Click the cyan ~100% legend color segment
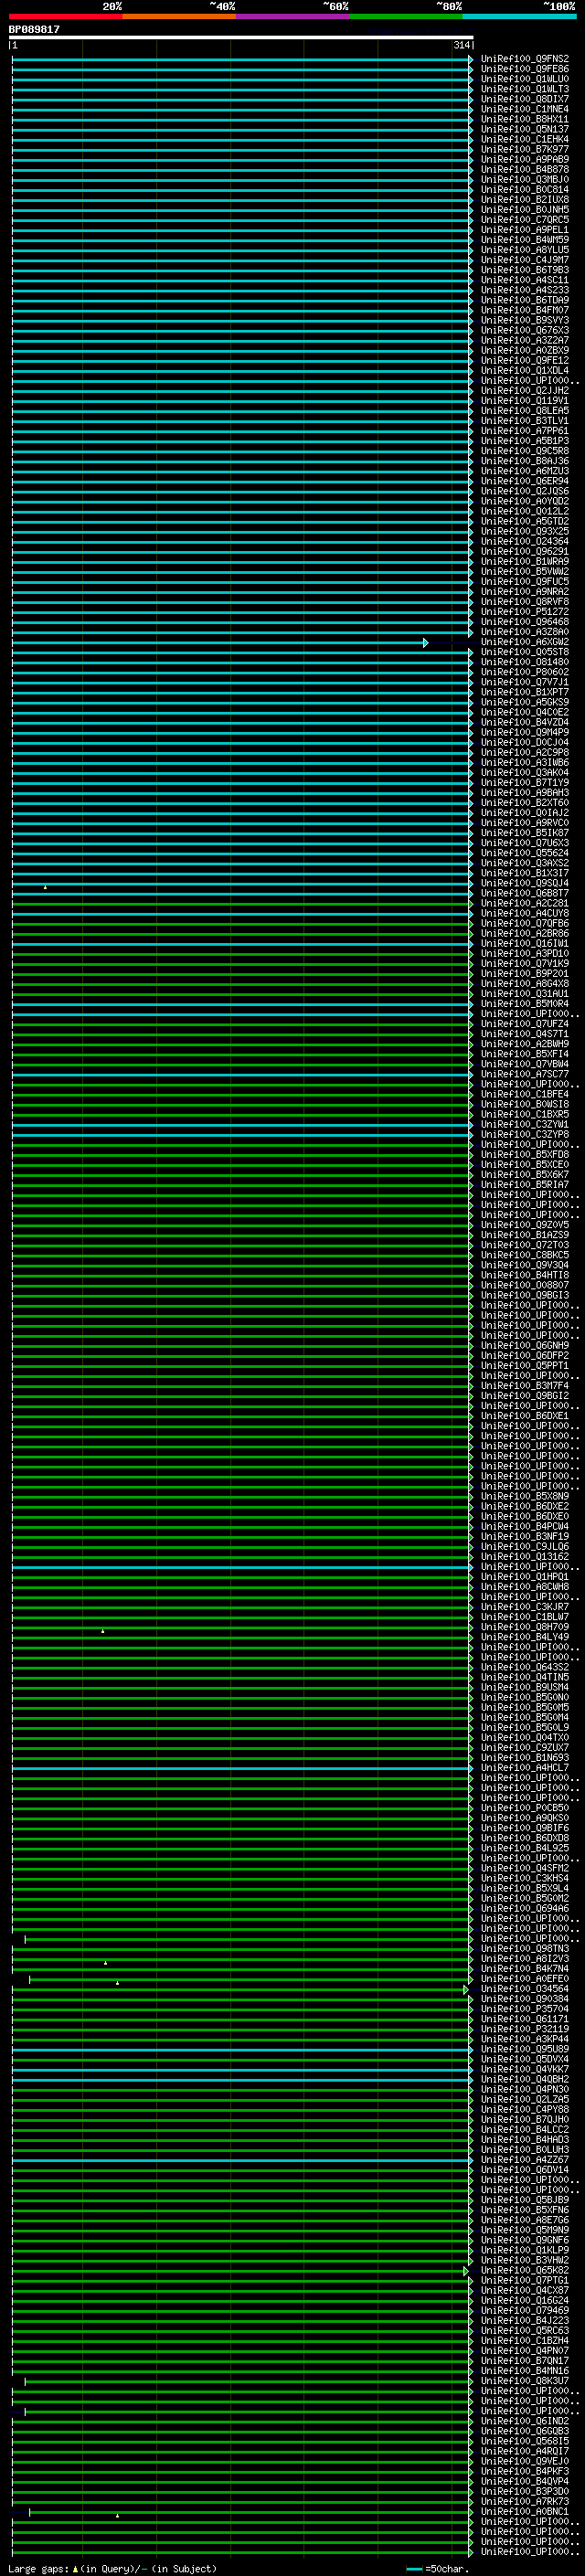 (x=519, y=16)
